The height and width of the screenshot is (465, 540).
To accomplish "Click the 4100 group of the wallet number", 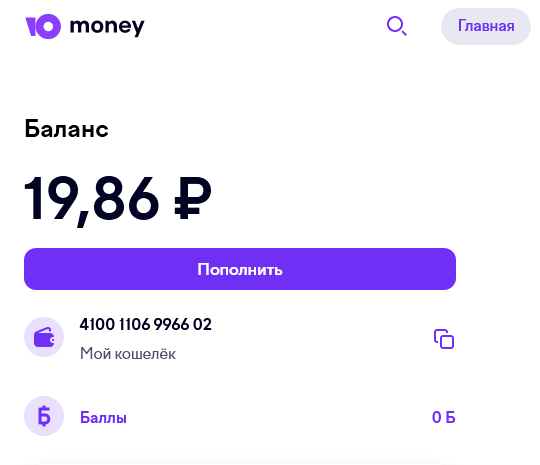I will [x=97, y=324].
